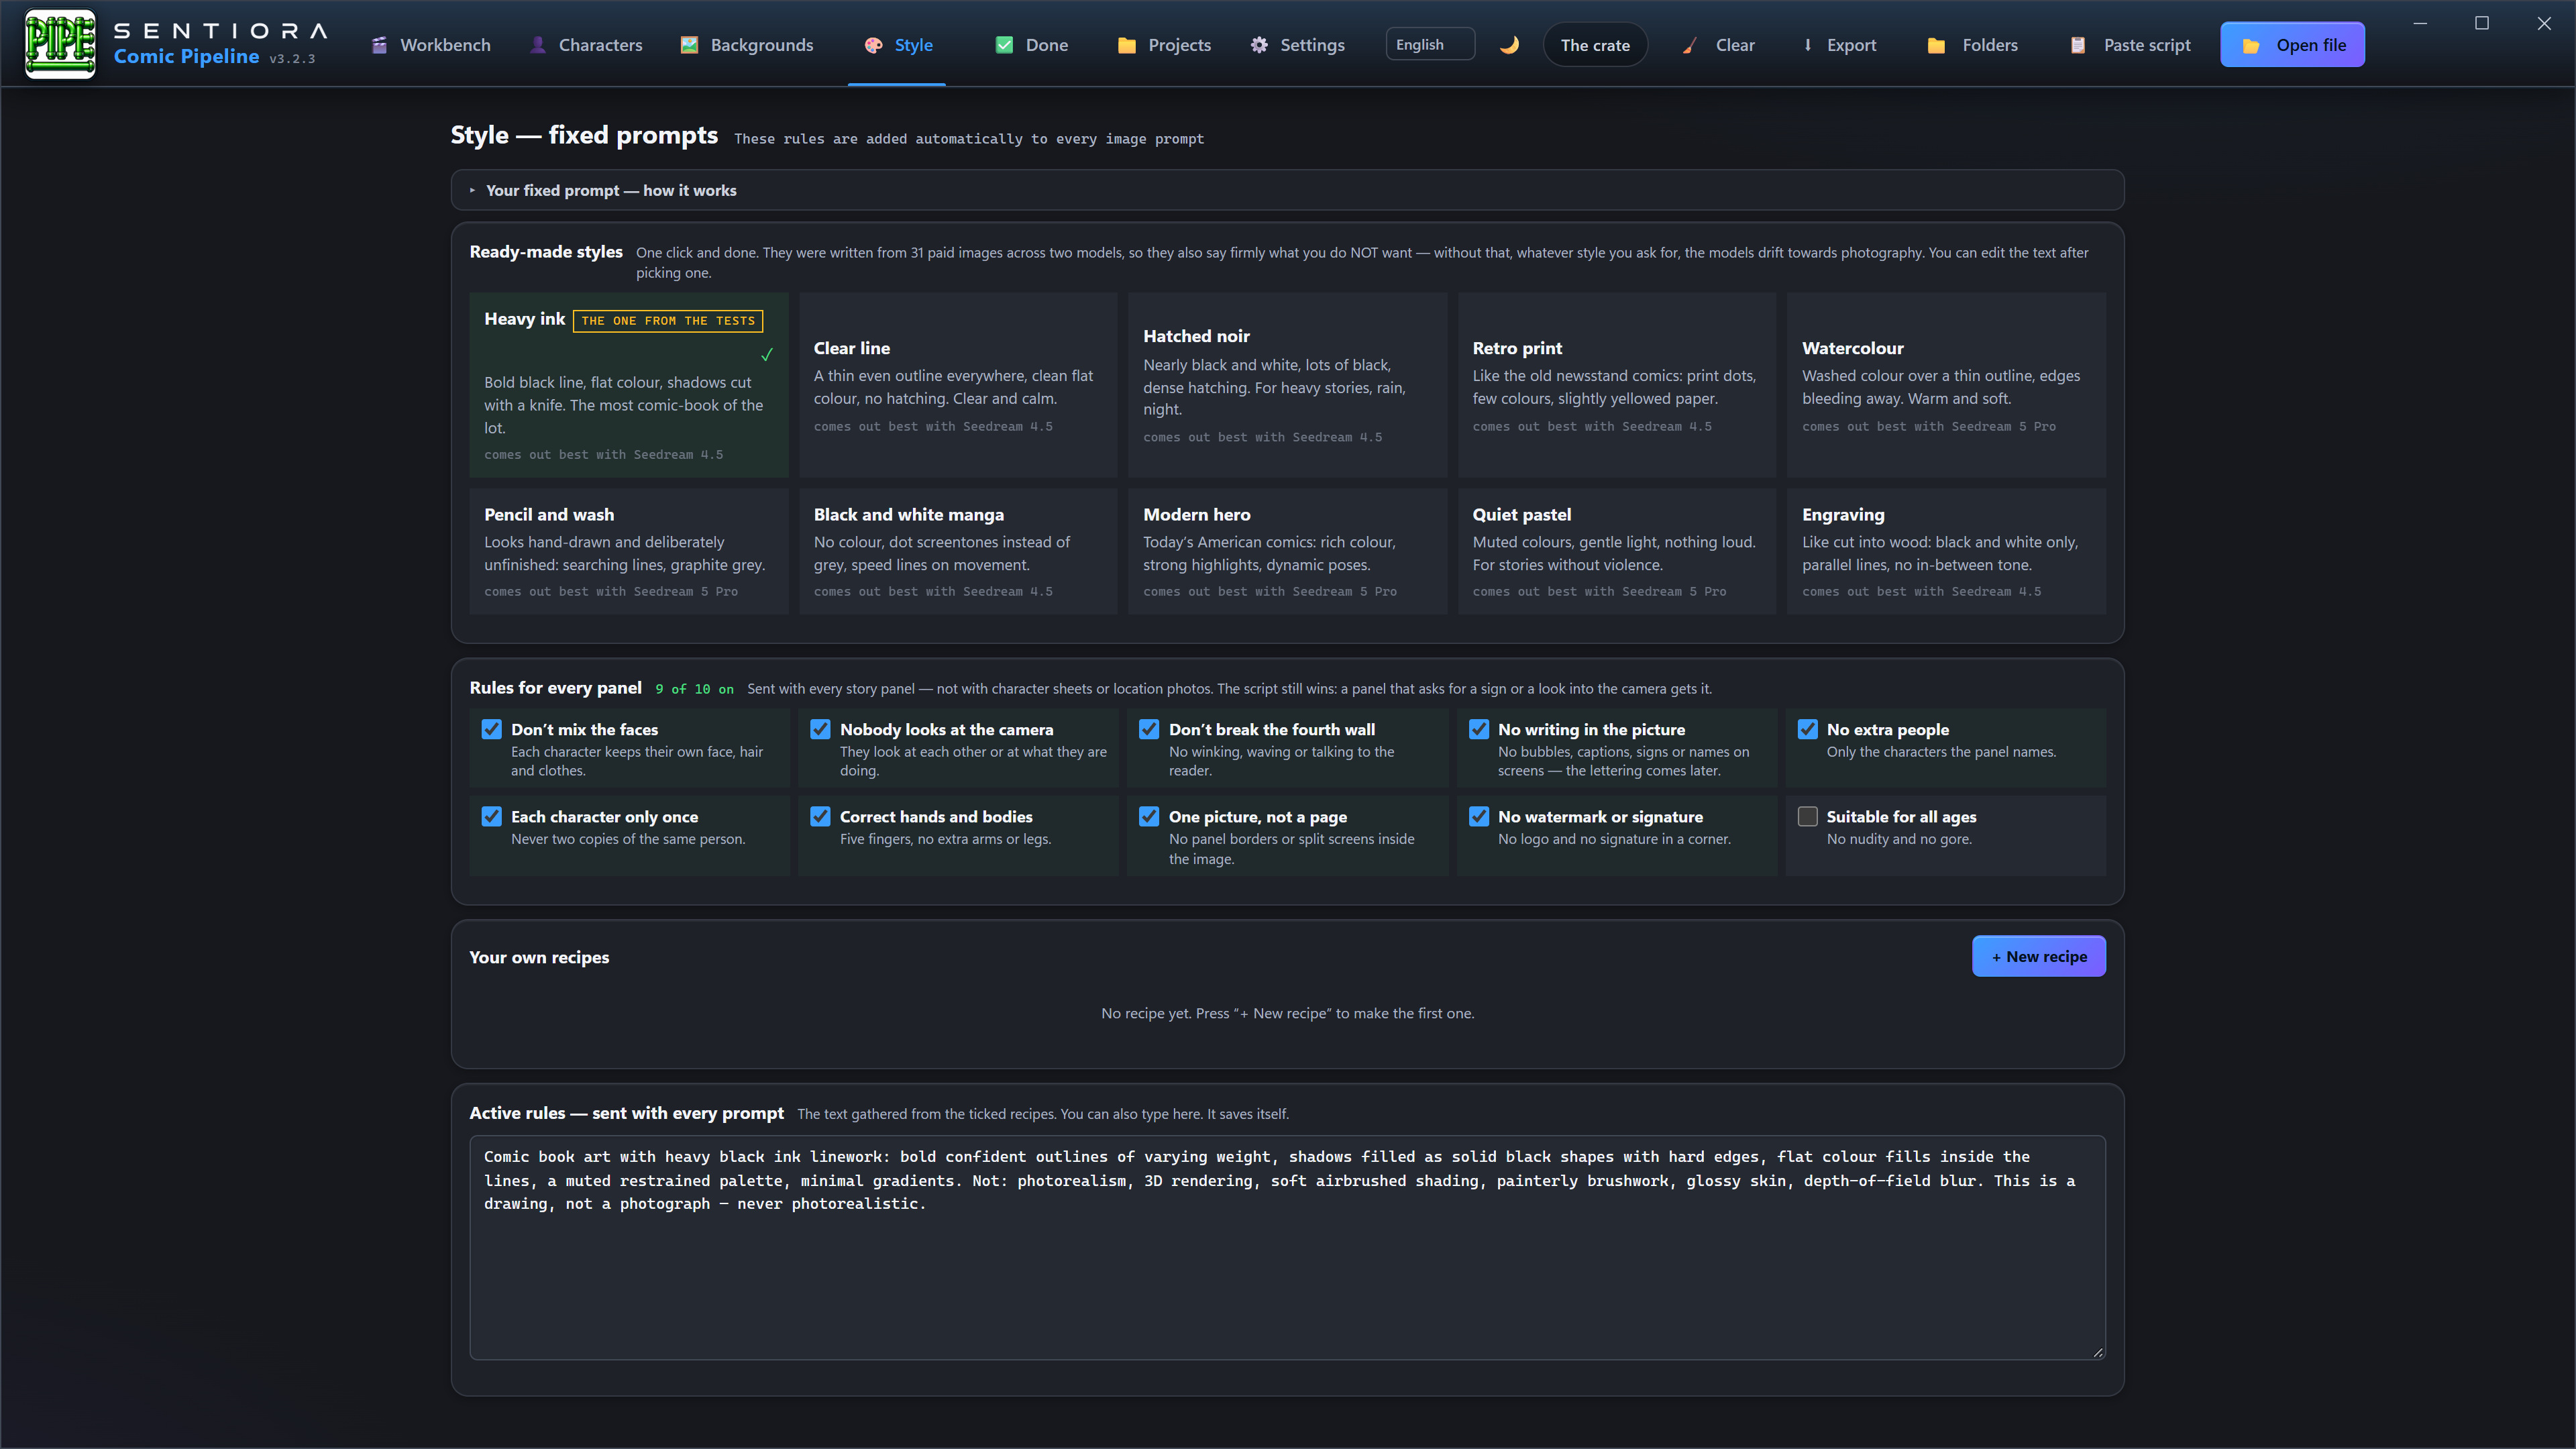Toggle "One picture, not a page" checkbox
Viewport: 2576px width, 1449px height.
coord(1149,816)
